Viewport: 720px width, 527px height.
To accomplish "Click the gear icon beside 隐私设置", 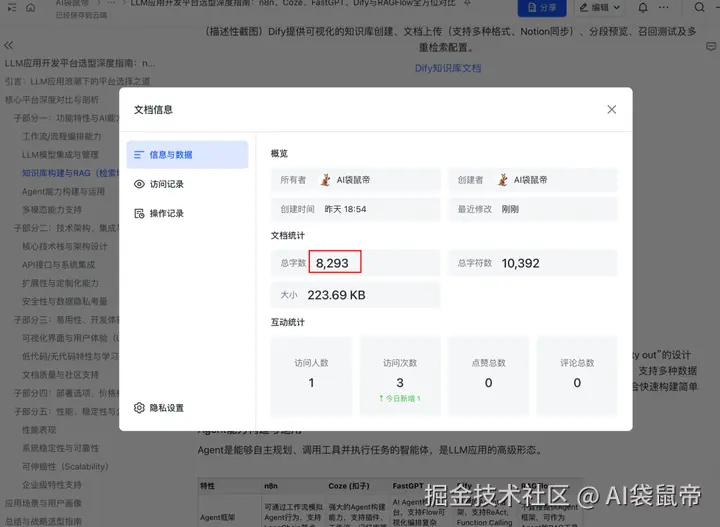I will pyautogui.click(x=139, y=408).
